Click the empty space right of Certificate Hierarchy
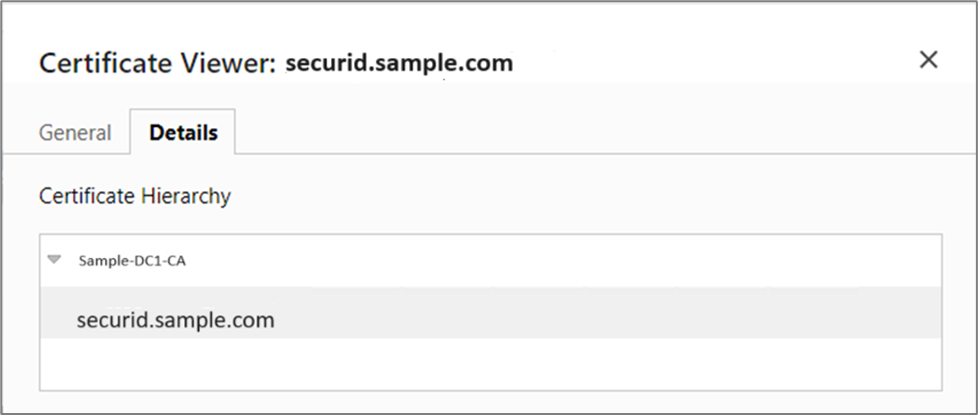The width and height of the screenshot is (978, 415). point(600,196)
